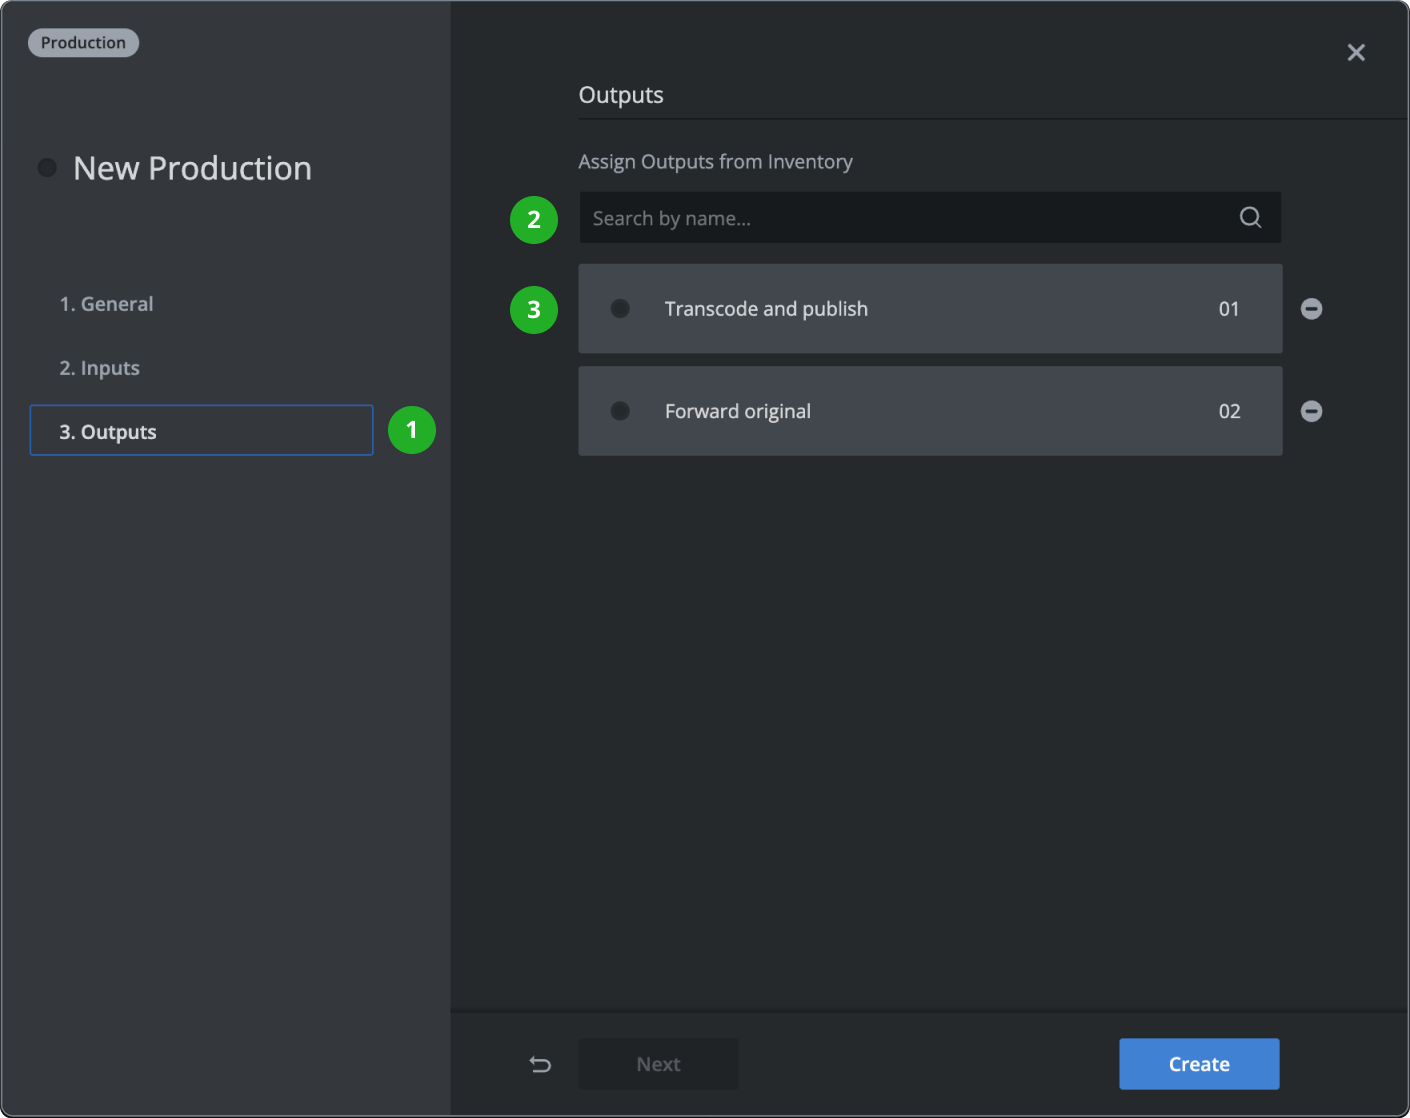Remove the Transcode and publish output
Viewport: 1410px width, 1118px height.
click(1311, 309)
